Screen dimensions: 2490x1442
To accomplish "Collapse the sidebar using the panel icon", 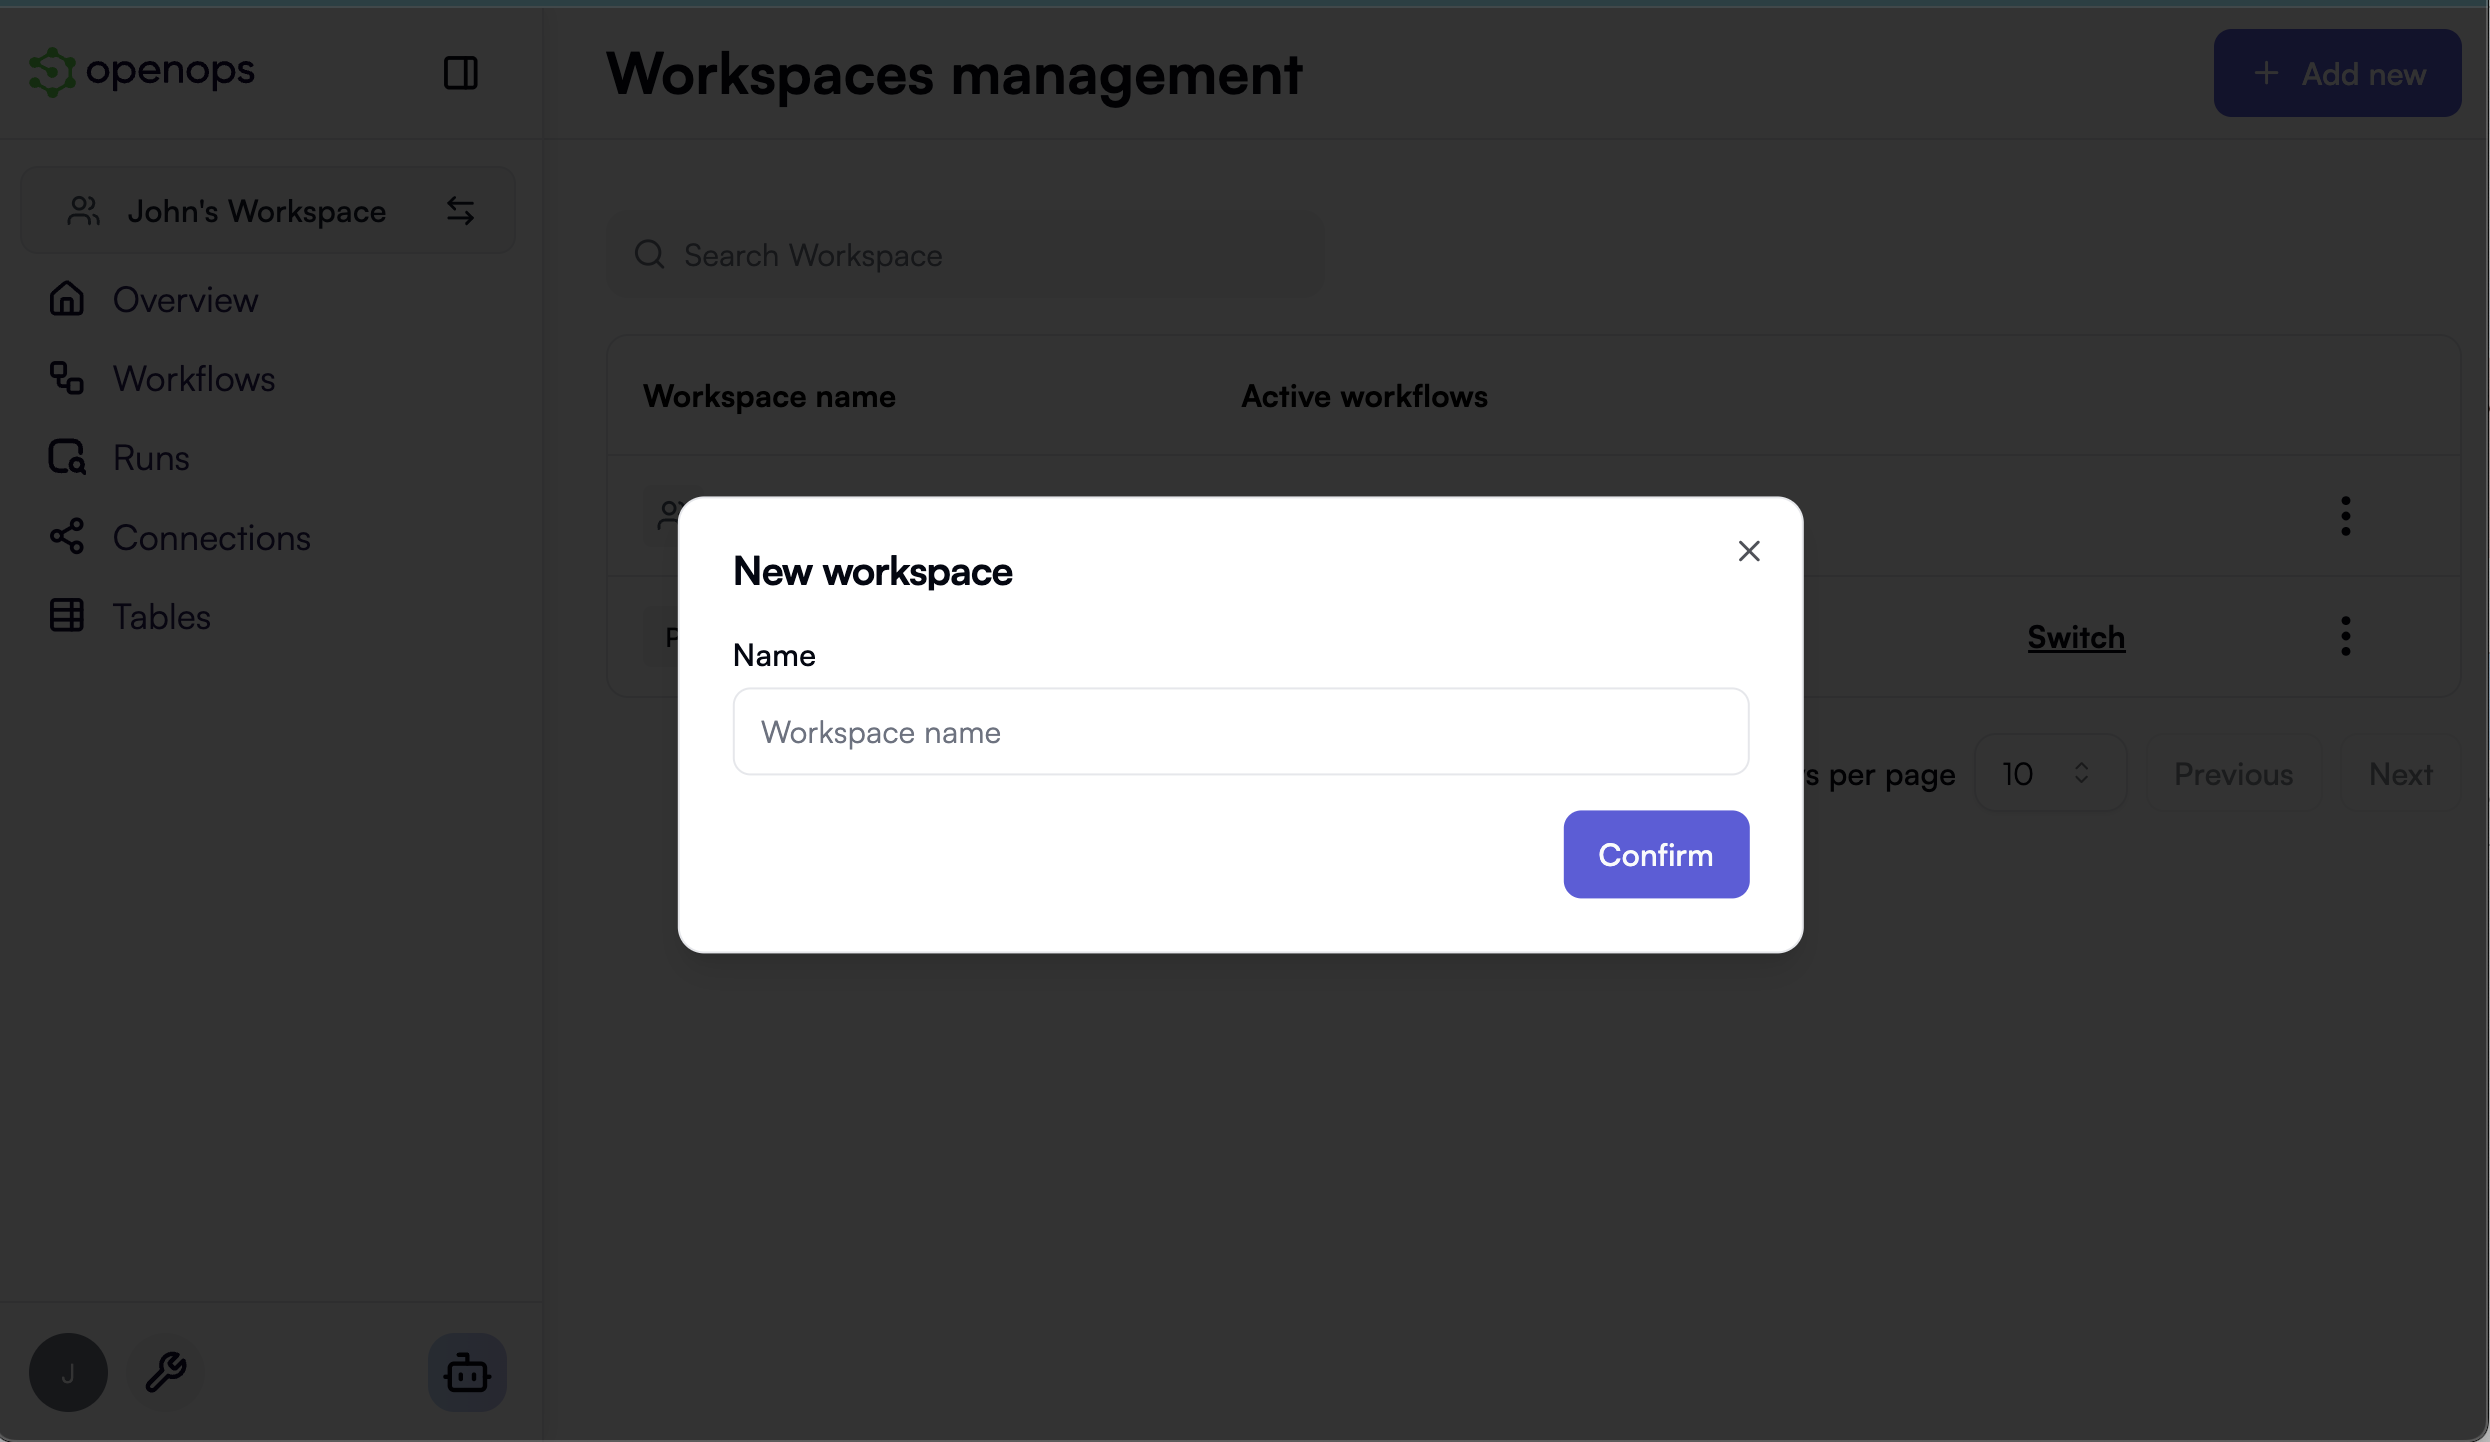I will pyautogui.click(x=460, y=71).
